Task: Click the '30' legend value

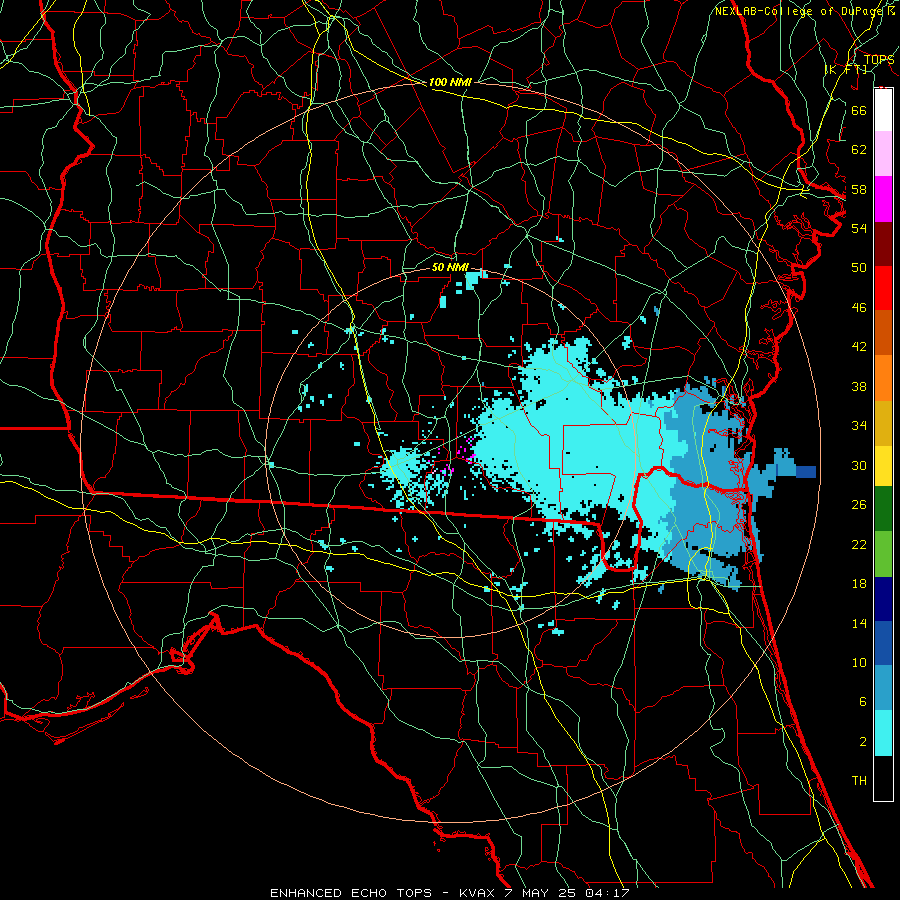Action: pos(859,465)
